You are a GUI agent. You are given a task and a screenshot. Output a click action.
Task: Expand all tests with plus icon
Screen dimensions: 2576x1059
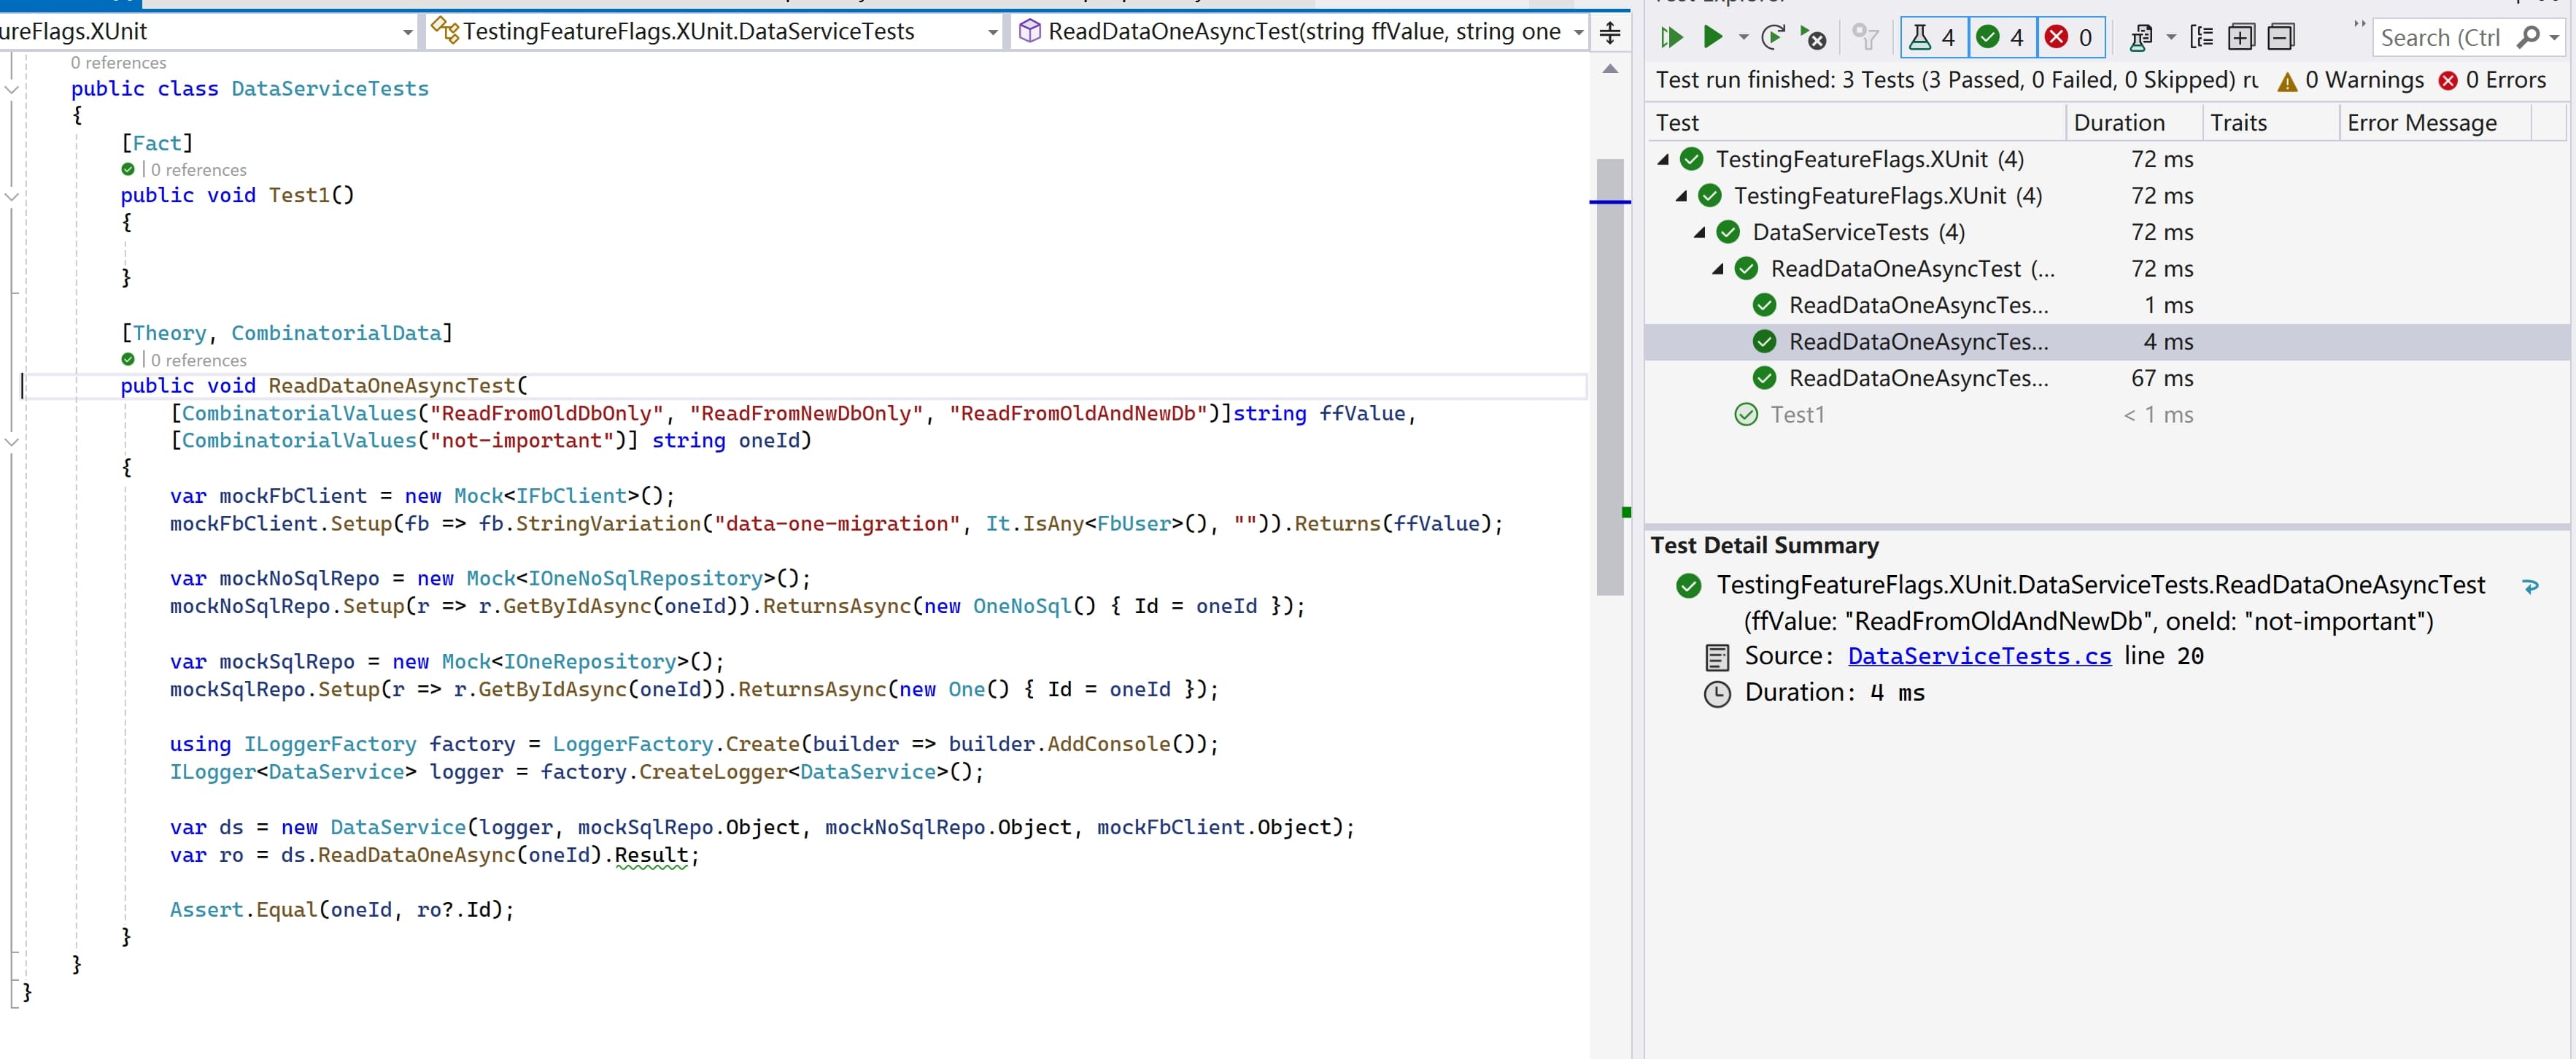coord(2242,38)
